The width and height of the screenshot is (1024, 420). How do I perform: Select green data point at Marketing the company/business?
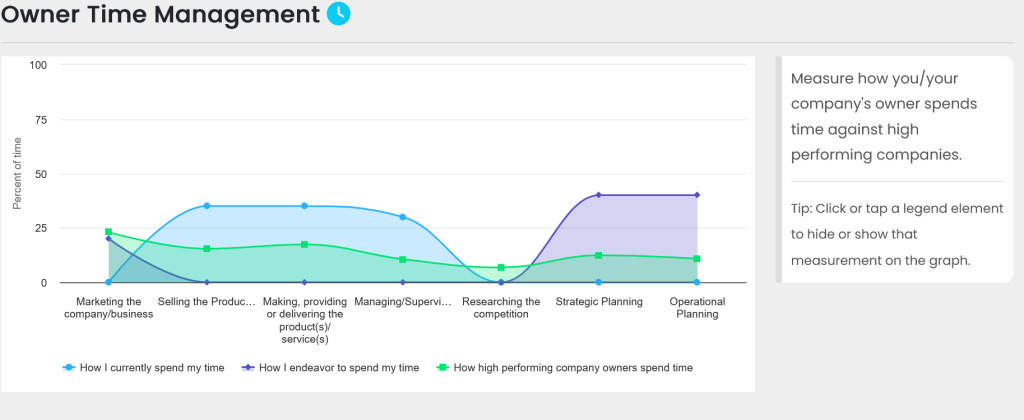[x=108, y=232]
